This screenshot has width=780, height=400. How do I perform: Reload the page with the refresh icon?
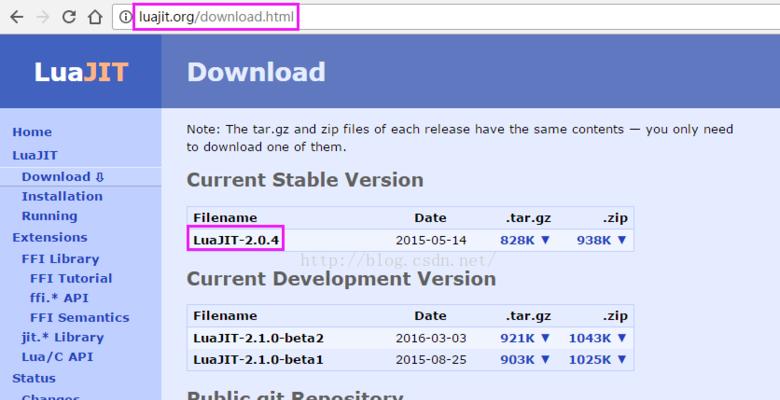click(69, 17)
